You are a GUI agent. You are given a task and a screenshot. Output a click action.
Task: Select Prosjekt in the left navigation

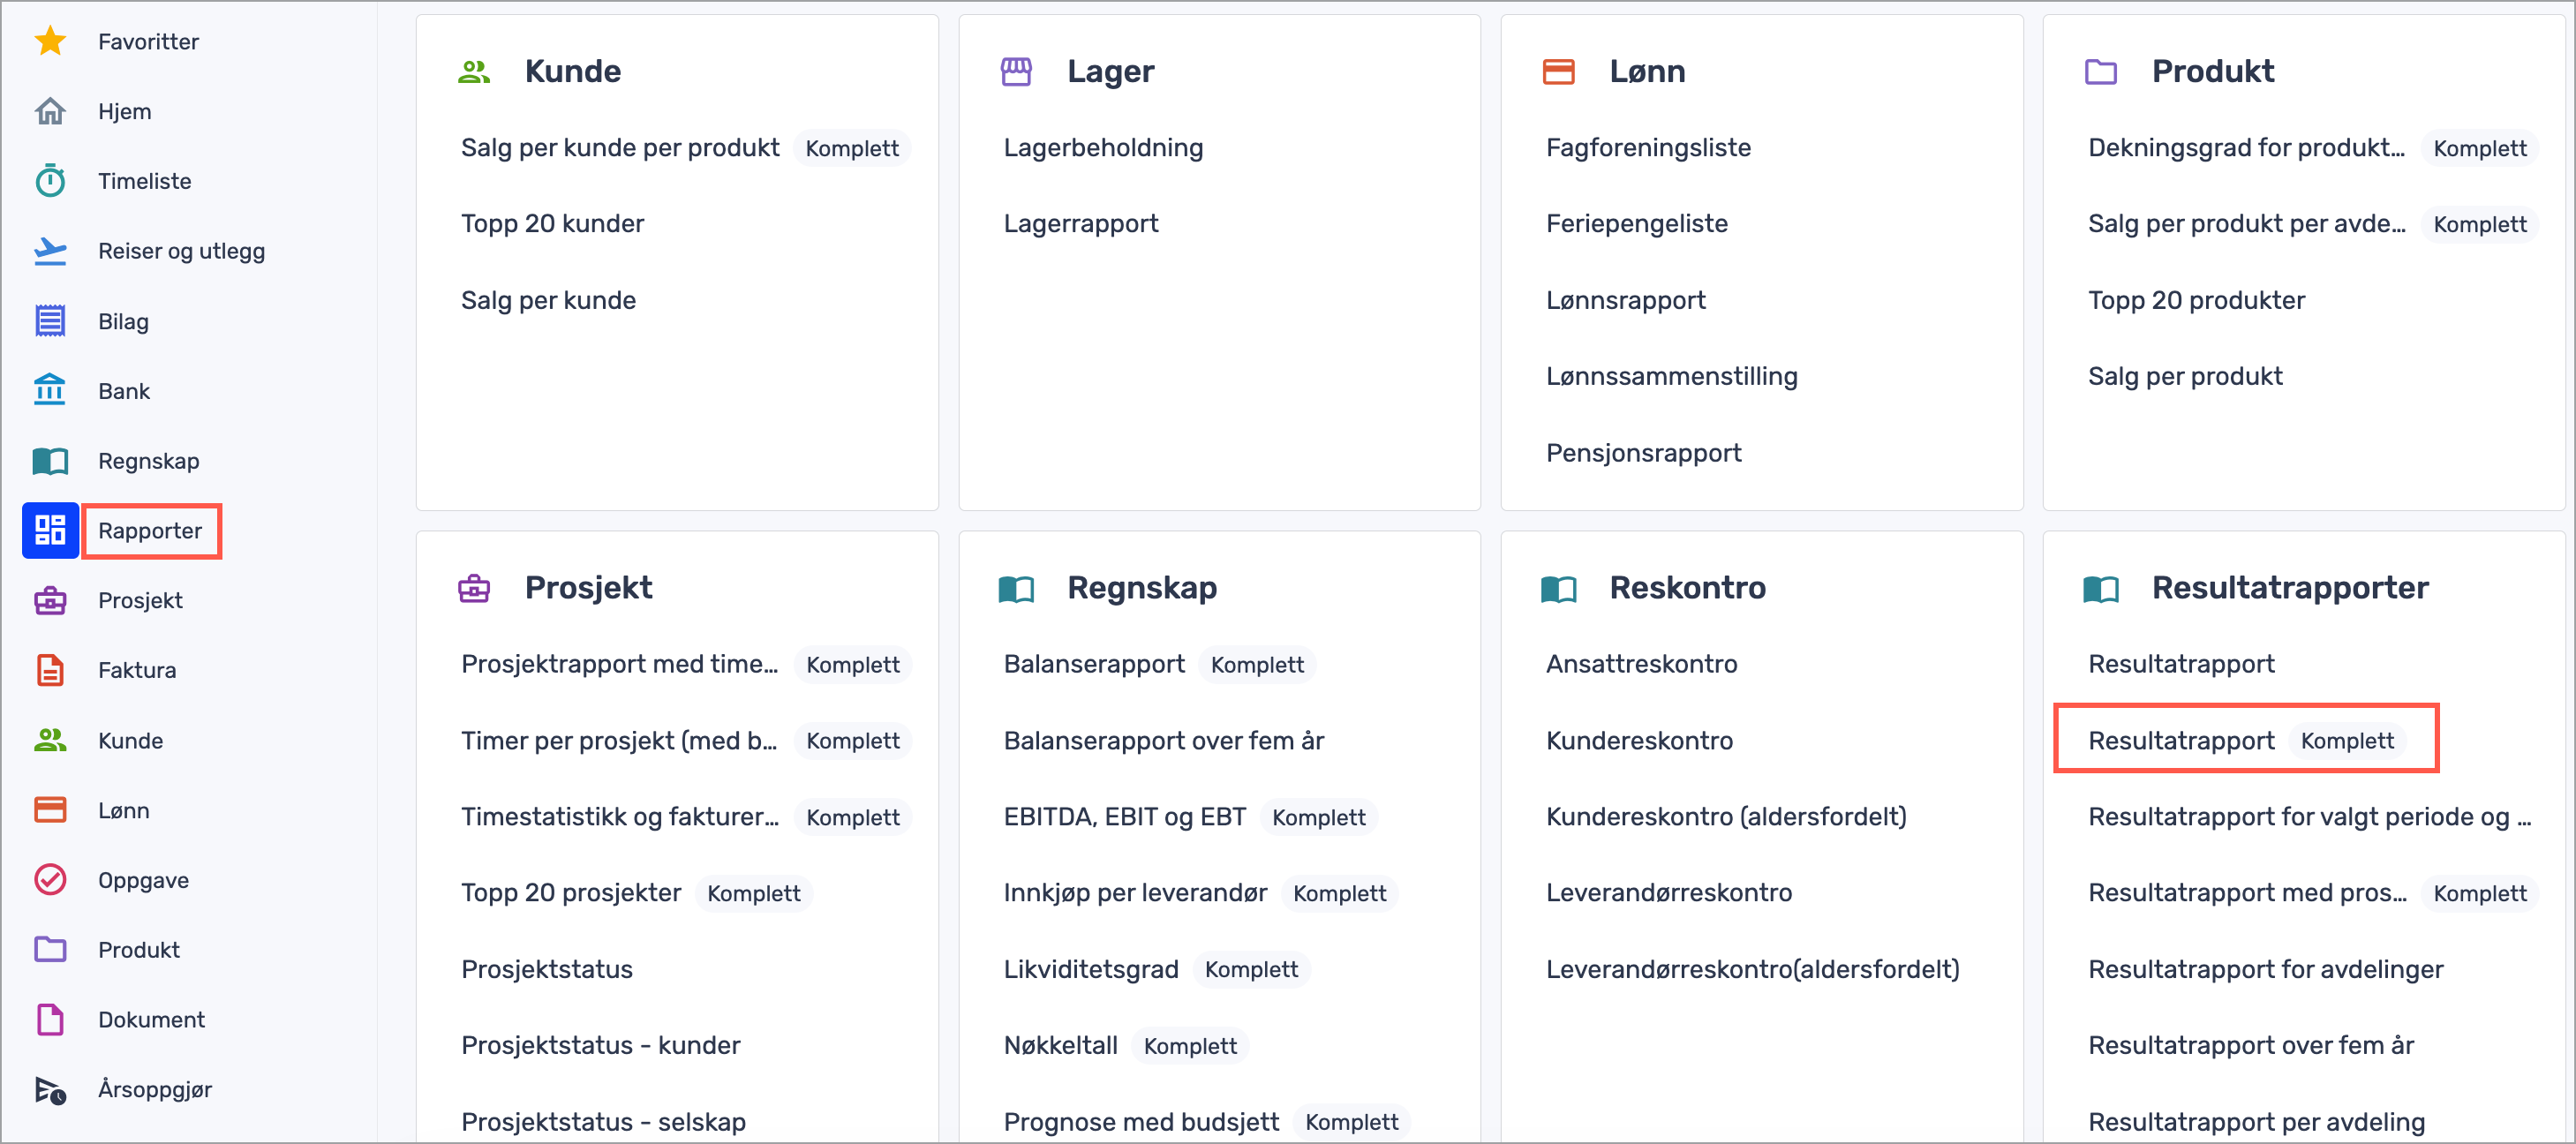[140, 600]
